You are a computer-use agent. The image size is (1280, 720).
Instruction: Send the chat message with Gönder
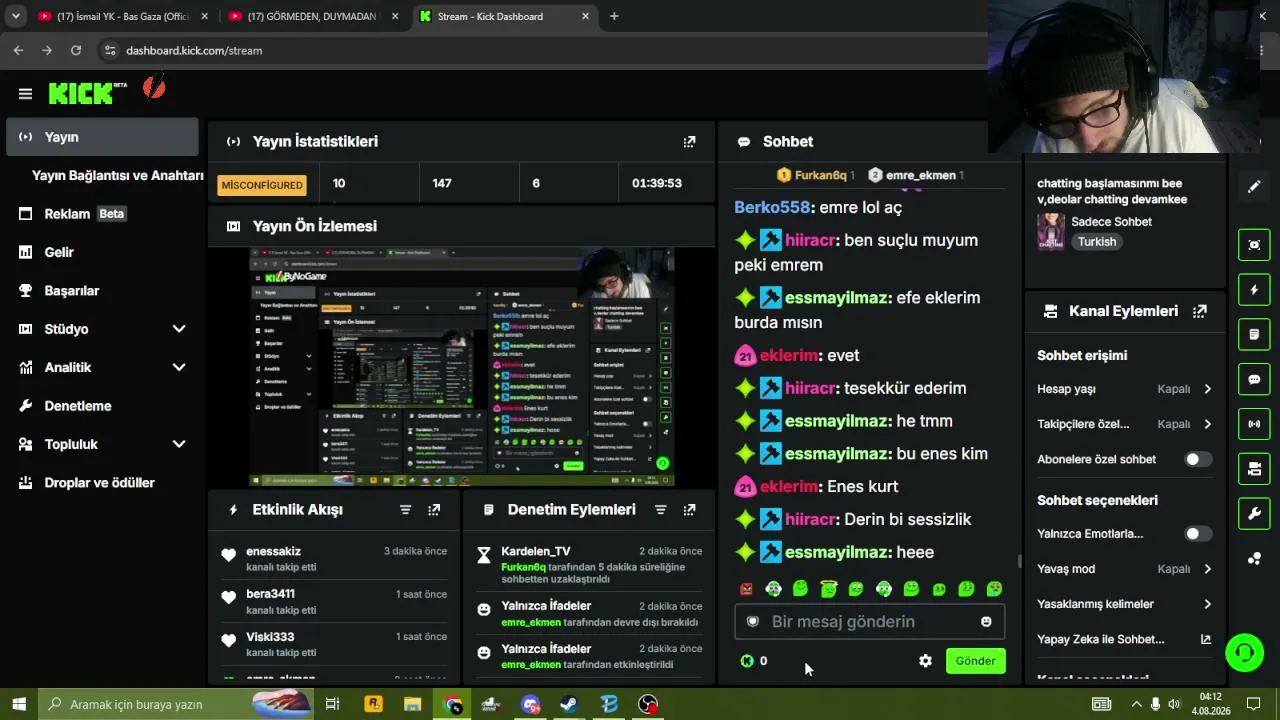(975, 661)
